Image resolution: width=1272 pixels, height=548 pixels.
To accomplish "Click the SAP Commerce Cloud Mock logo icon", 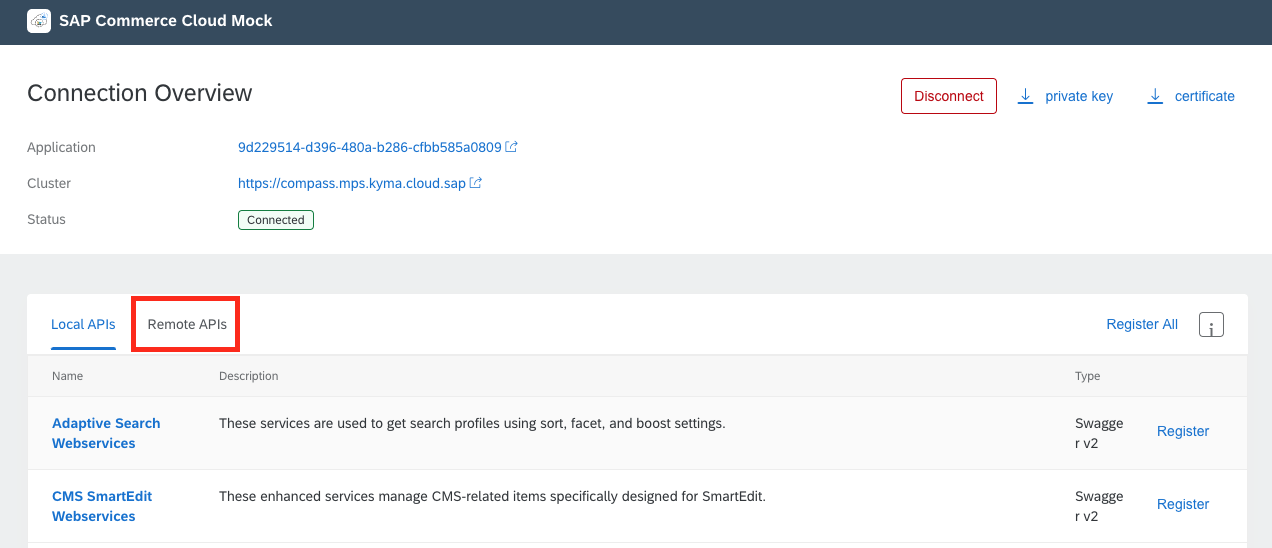I will coord(39,20).
